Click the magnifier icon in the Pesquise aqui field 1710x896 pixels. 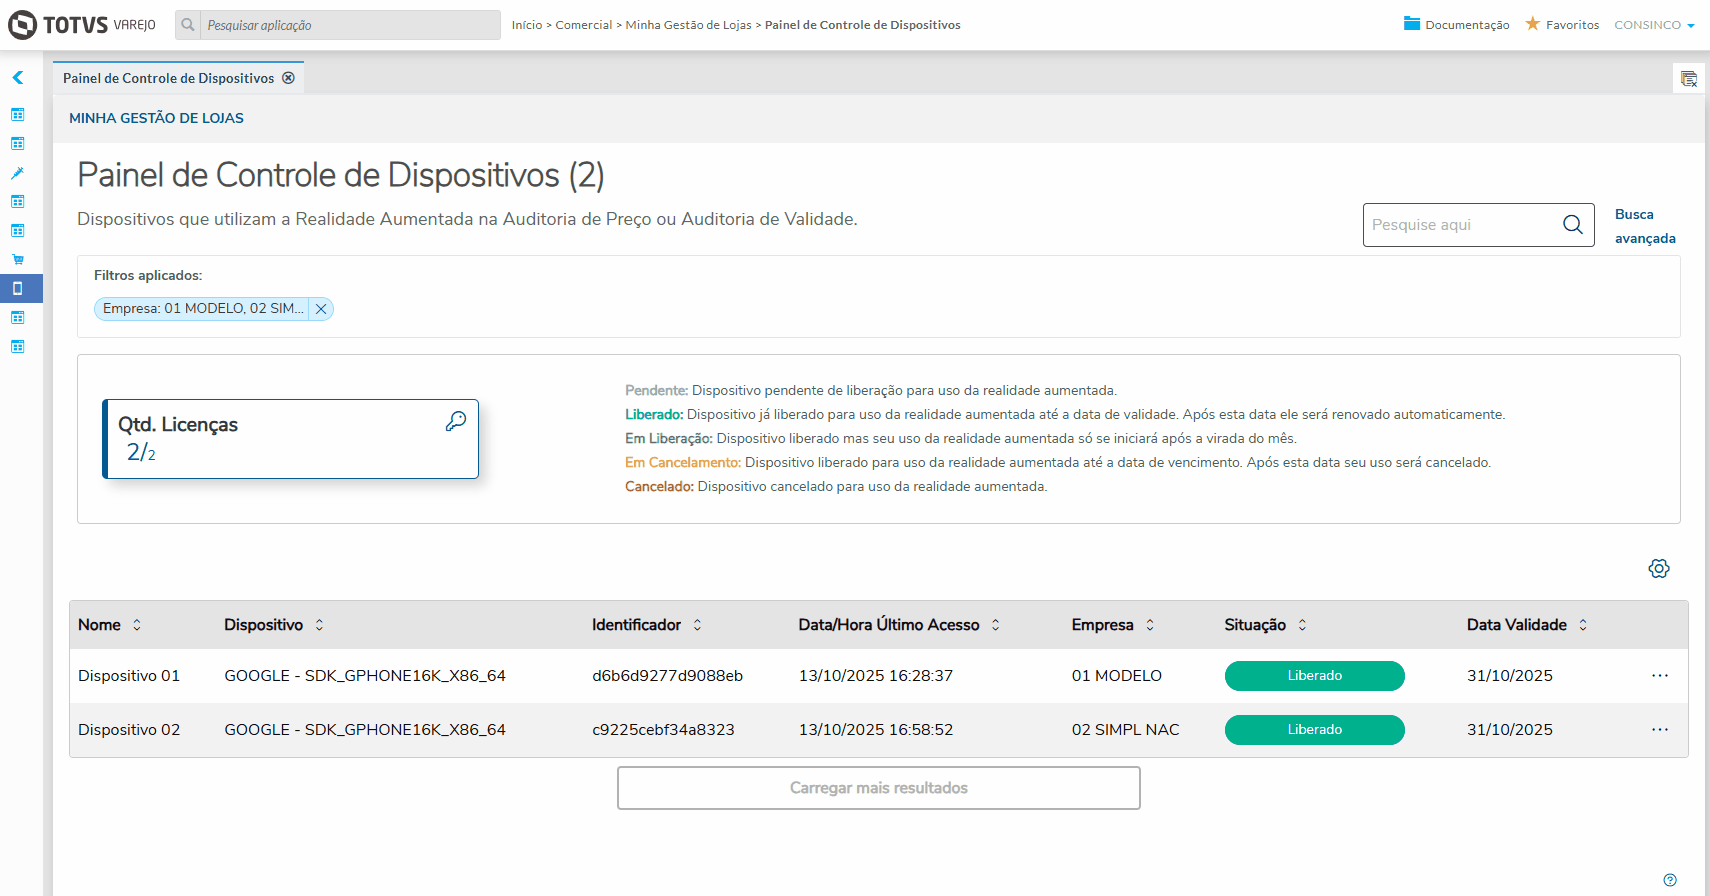click(x=1573, y=225)
